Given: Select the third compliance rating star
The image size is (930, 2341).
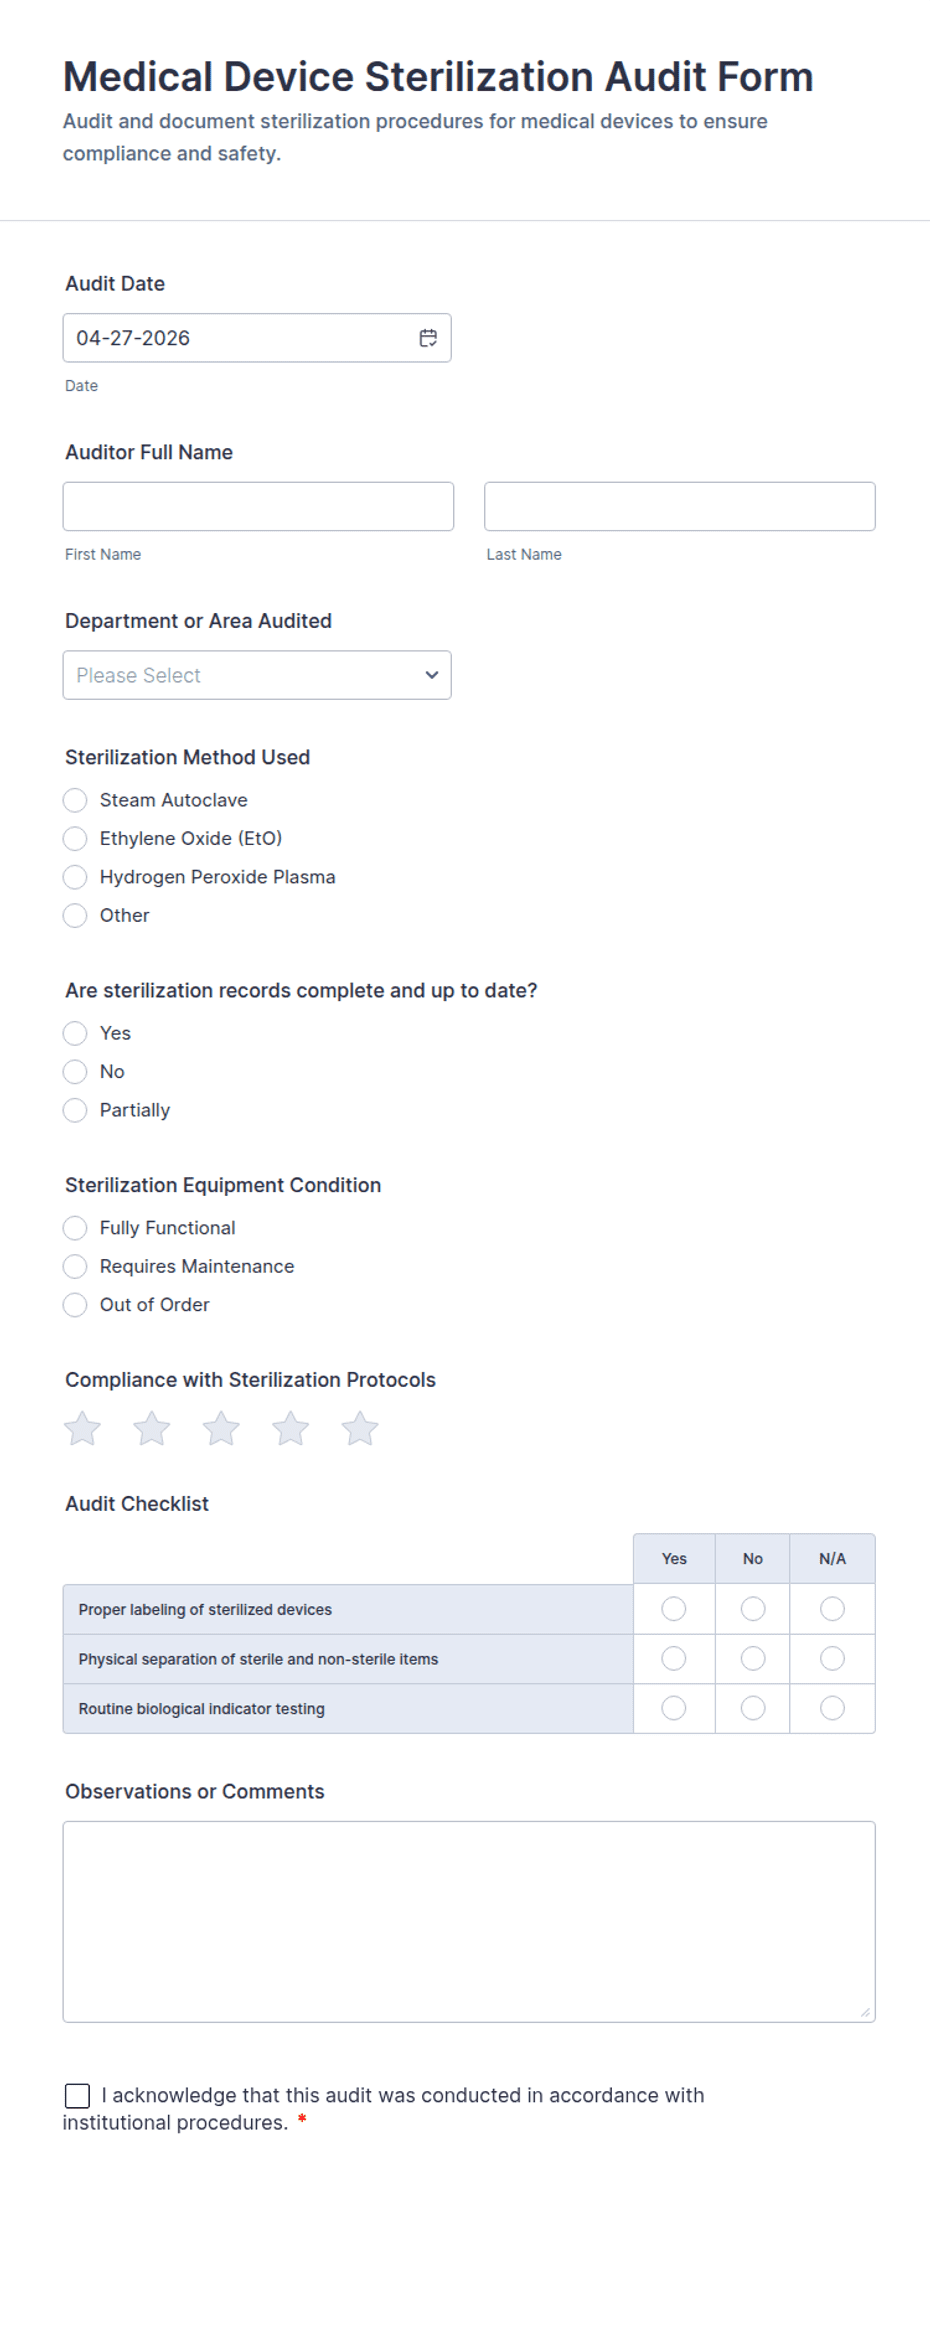Looking at the screenshot, I should click(221, 1428).
